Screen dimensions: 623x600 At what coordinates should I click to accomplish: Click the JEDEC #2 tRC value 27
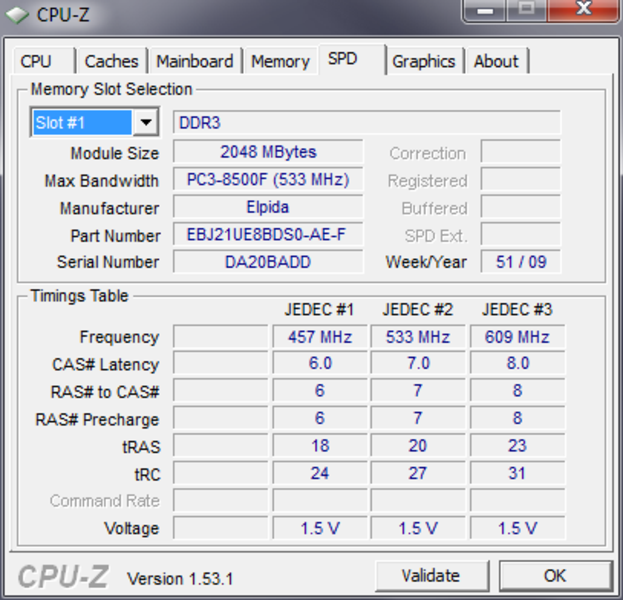418,473
